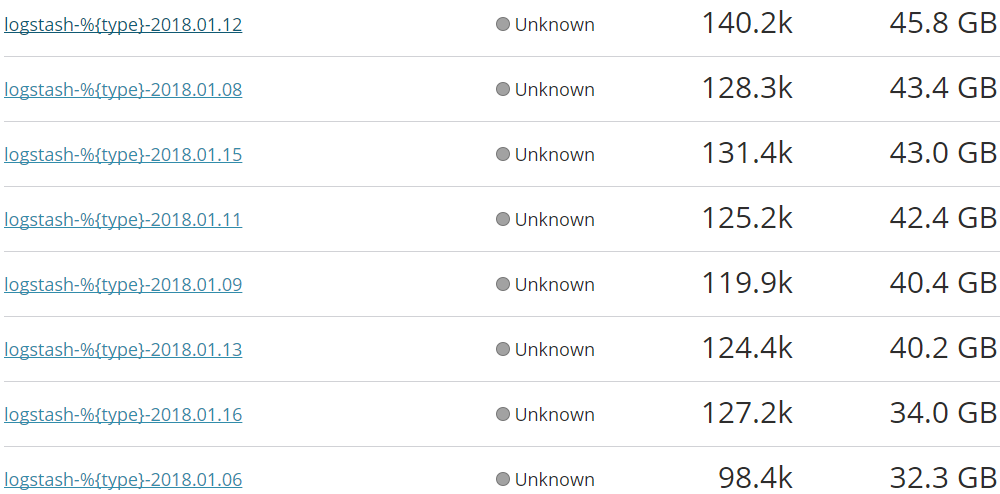Click the gray status dot for 2018.01.15
Image resolution: width=1000 pixels, height=494 pixels.
(503, 154)
